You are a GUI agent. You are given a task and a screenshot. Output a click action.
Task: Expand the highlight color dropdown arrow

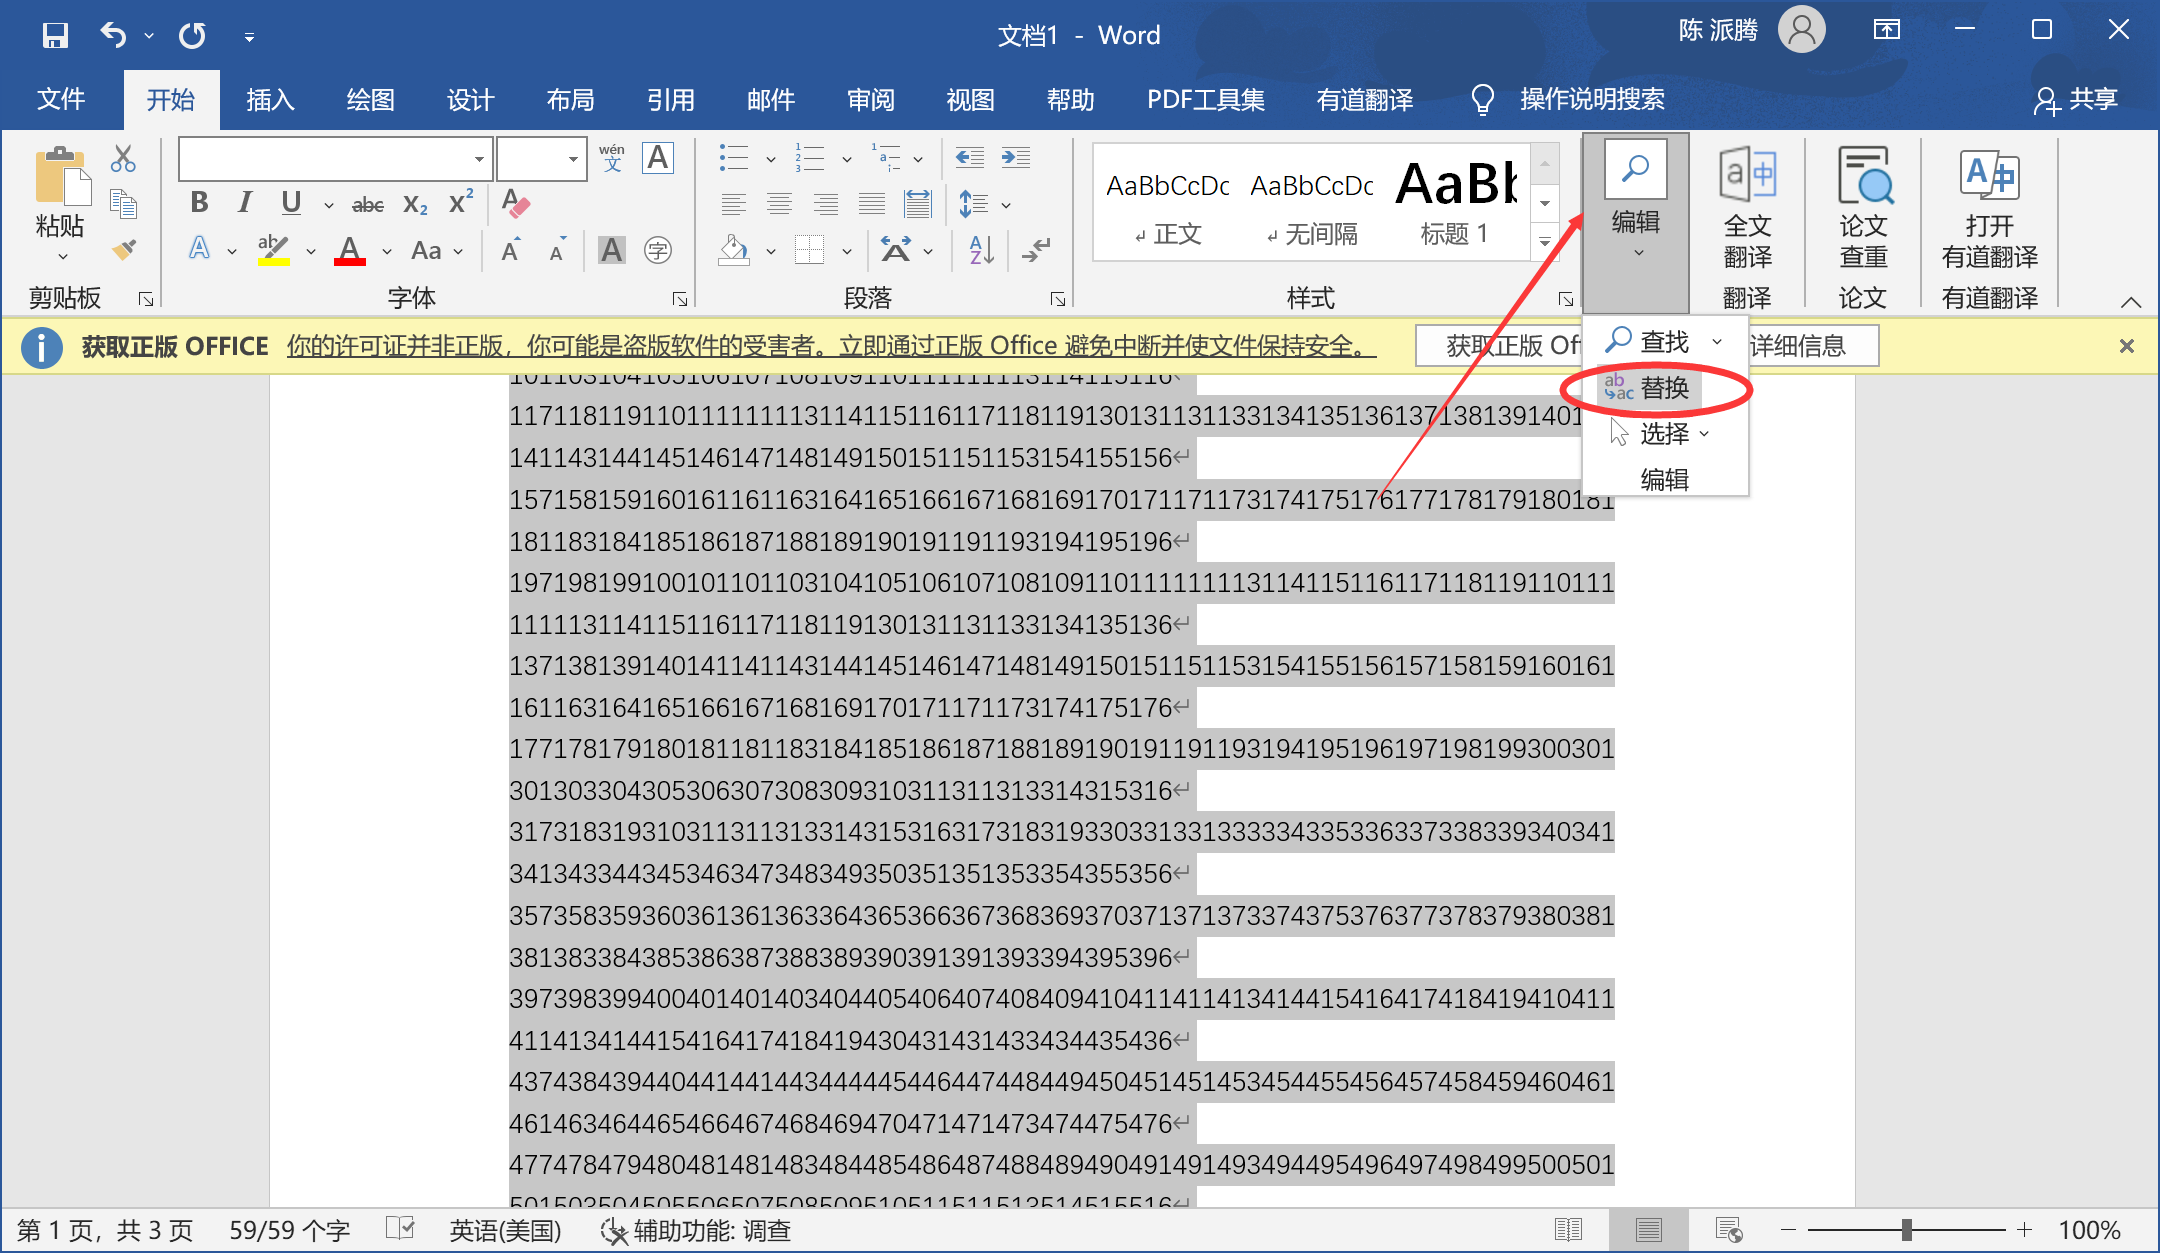(x=311, y=251)
